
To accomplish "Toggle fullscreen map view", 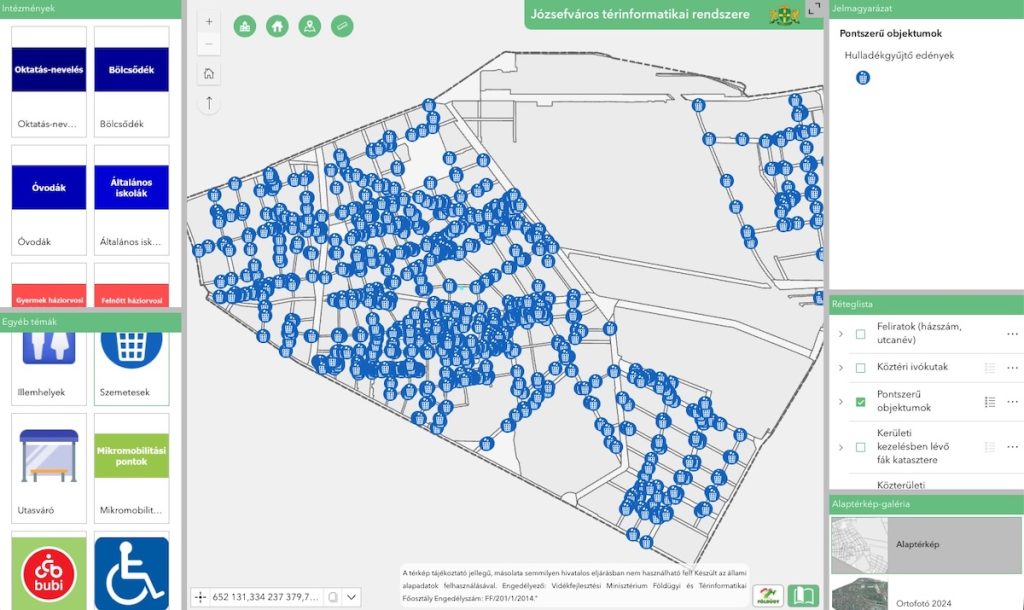I will (x=814, y=8).
